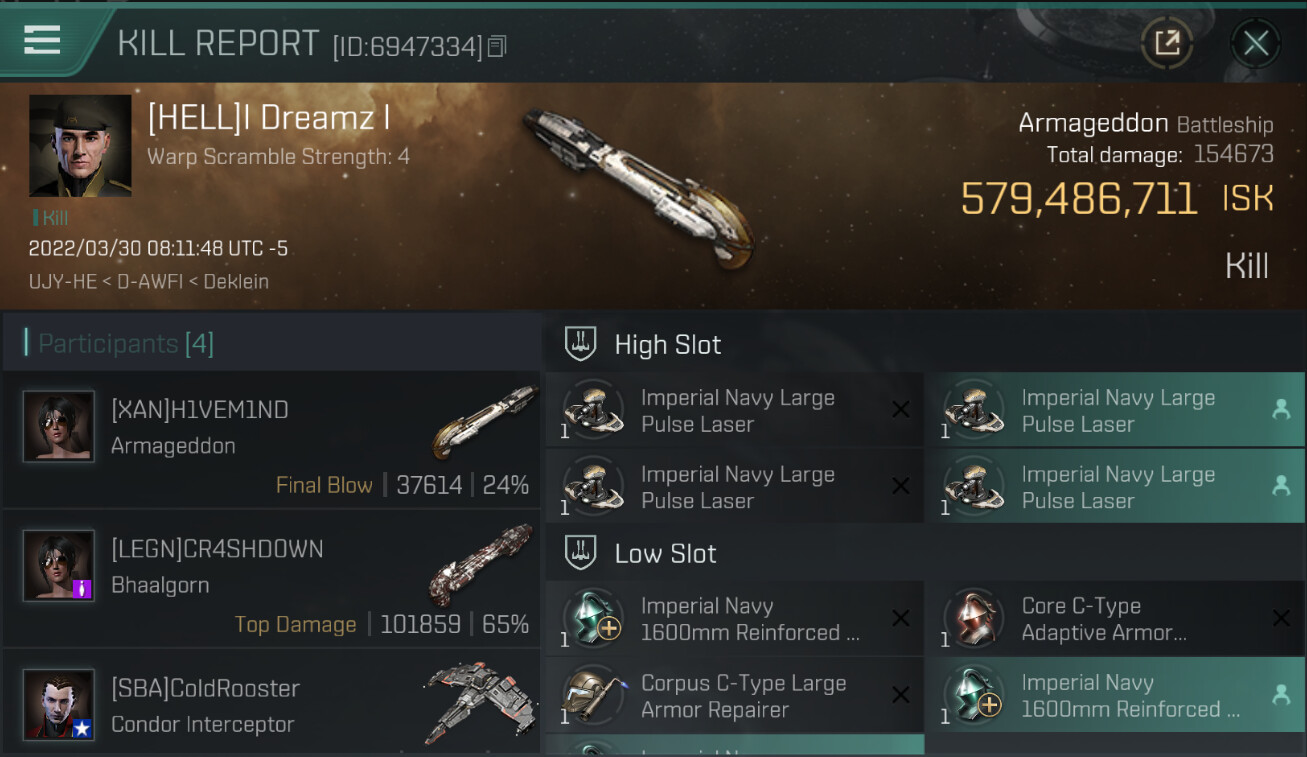Image resolution: width=1307 pixels, height=757 pixels.
Task: View the destroyed Armageddon ship image
Action: [636, 187]
